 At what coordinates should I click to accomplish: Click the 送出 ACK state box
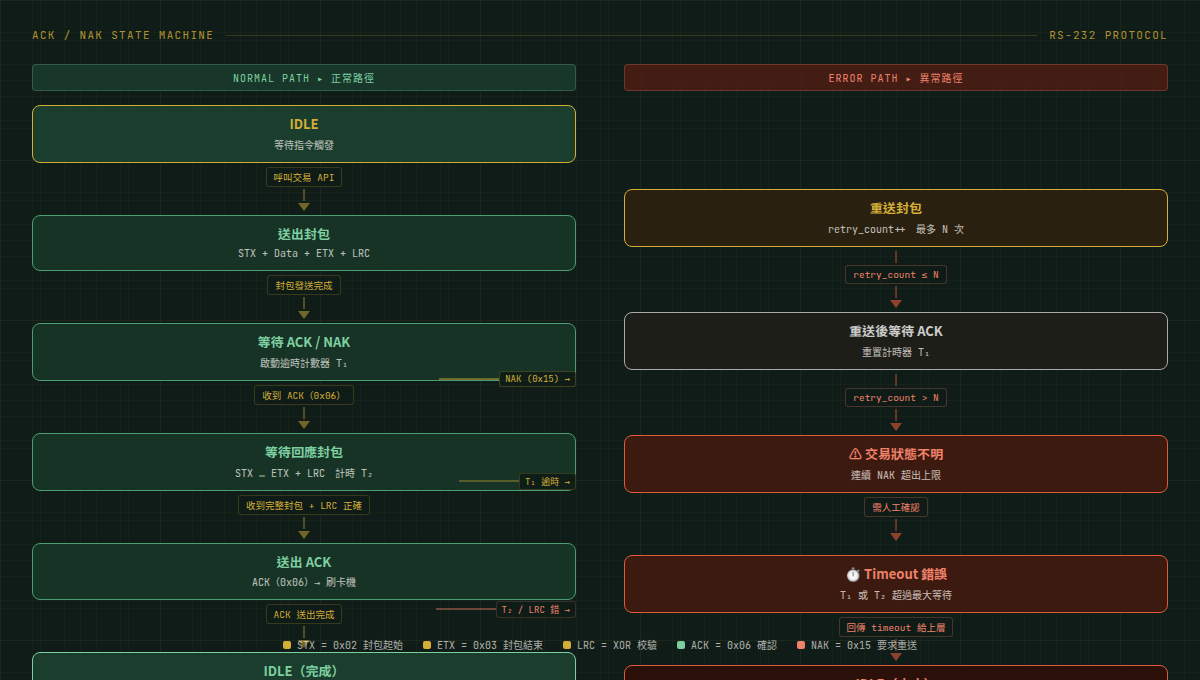tap(304, 571)
